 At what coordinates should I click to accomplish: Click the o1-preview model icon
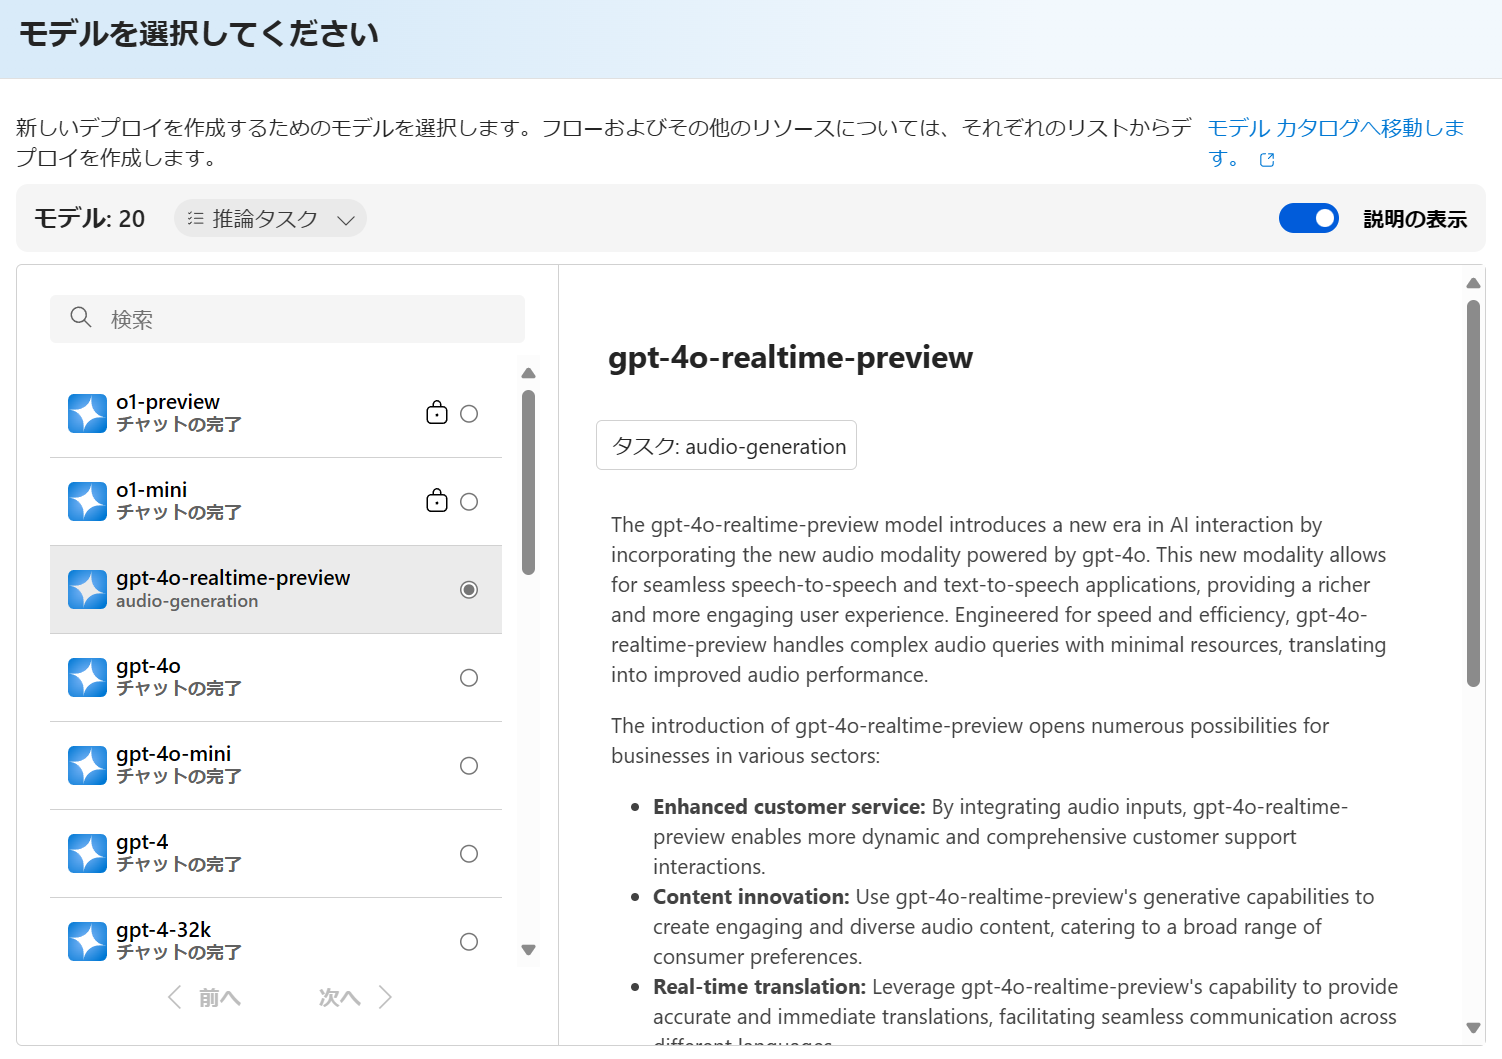87,413
